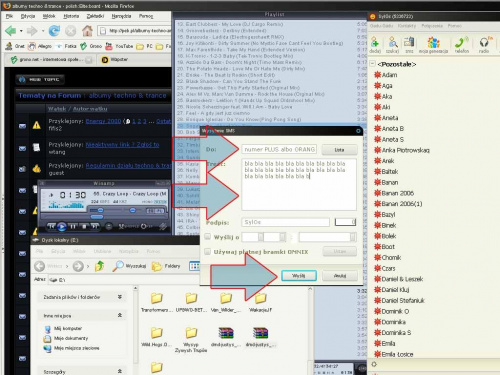Collapse the 'Szczegóły' panel in Explorer
This screenshot has width=500, height=375.
(119, 371)
